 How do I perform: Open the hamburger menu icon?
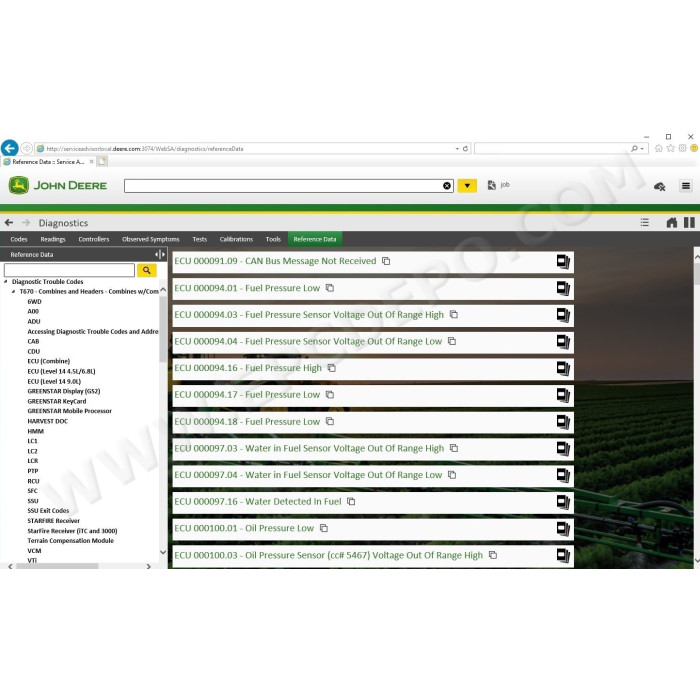686,186
